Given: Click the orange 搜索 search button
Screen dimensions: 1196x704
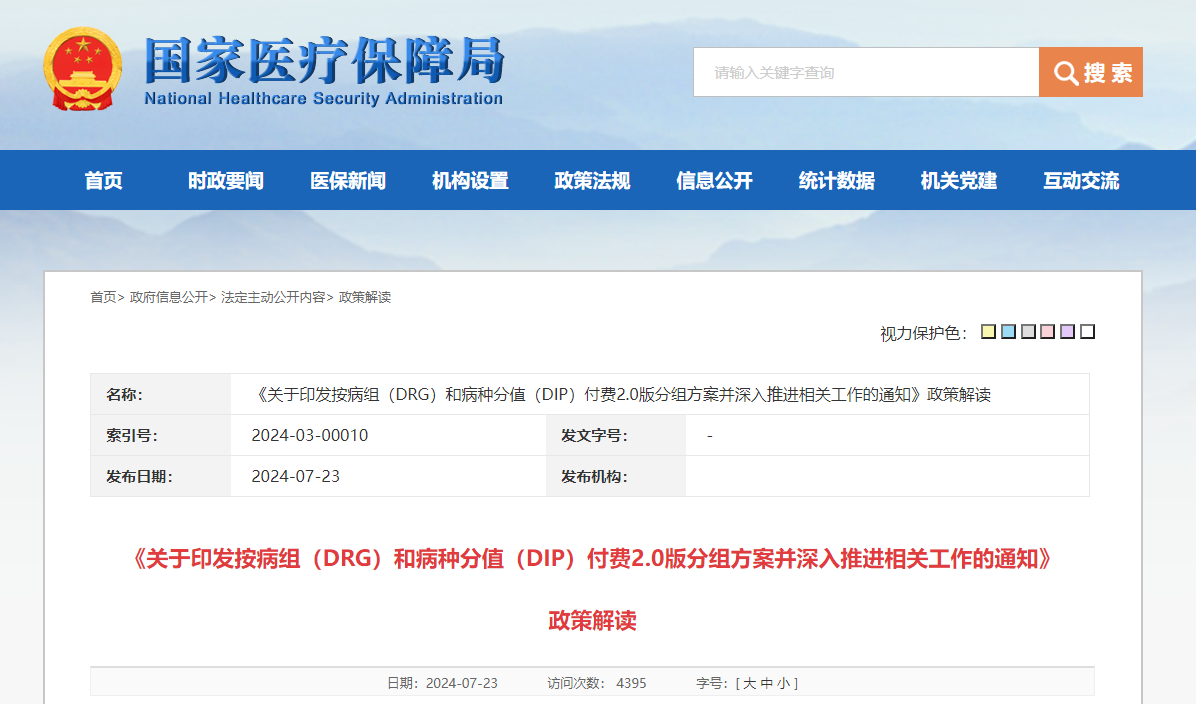Looking at the screenshot, I should [1090, 72].
